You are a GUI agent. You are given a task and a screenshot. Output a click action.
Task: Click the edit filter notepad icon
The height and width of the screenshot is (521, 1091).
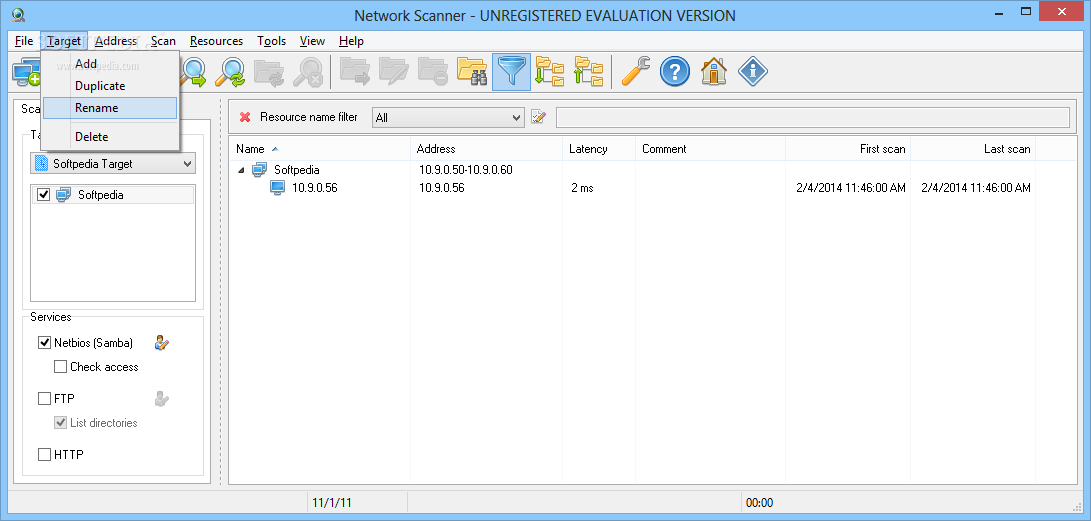tap(538, 117)
